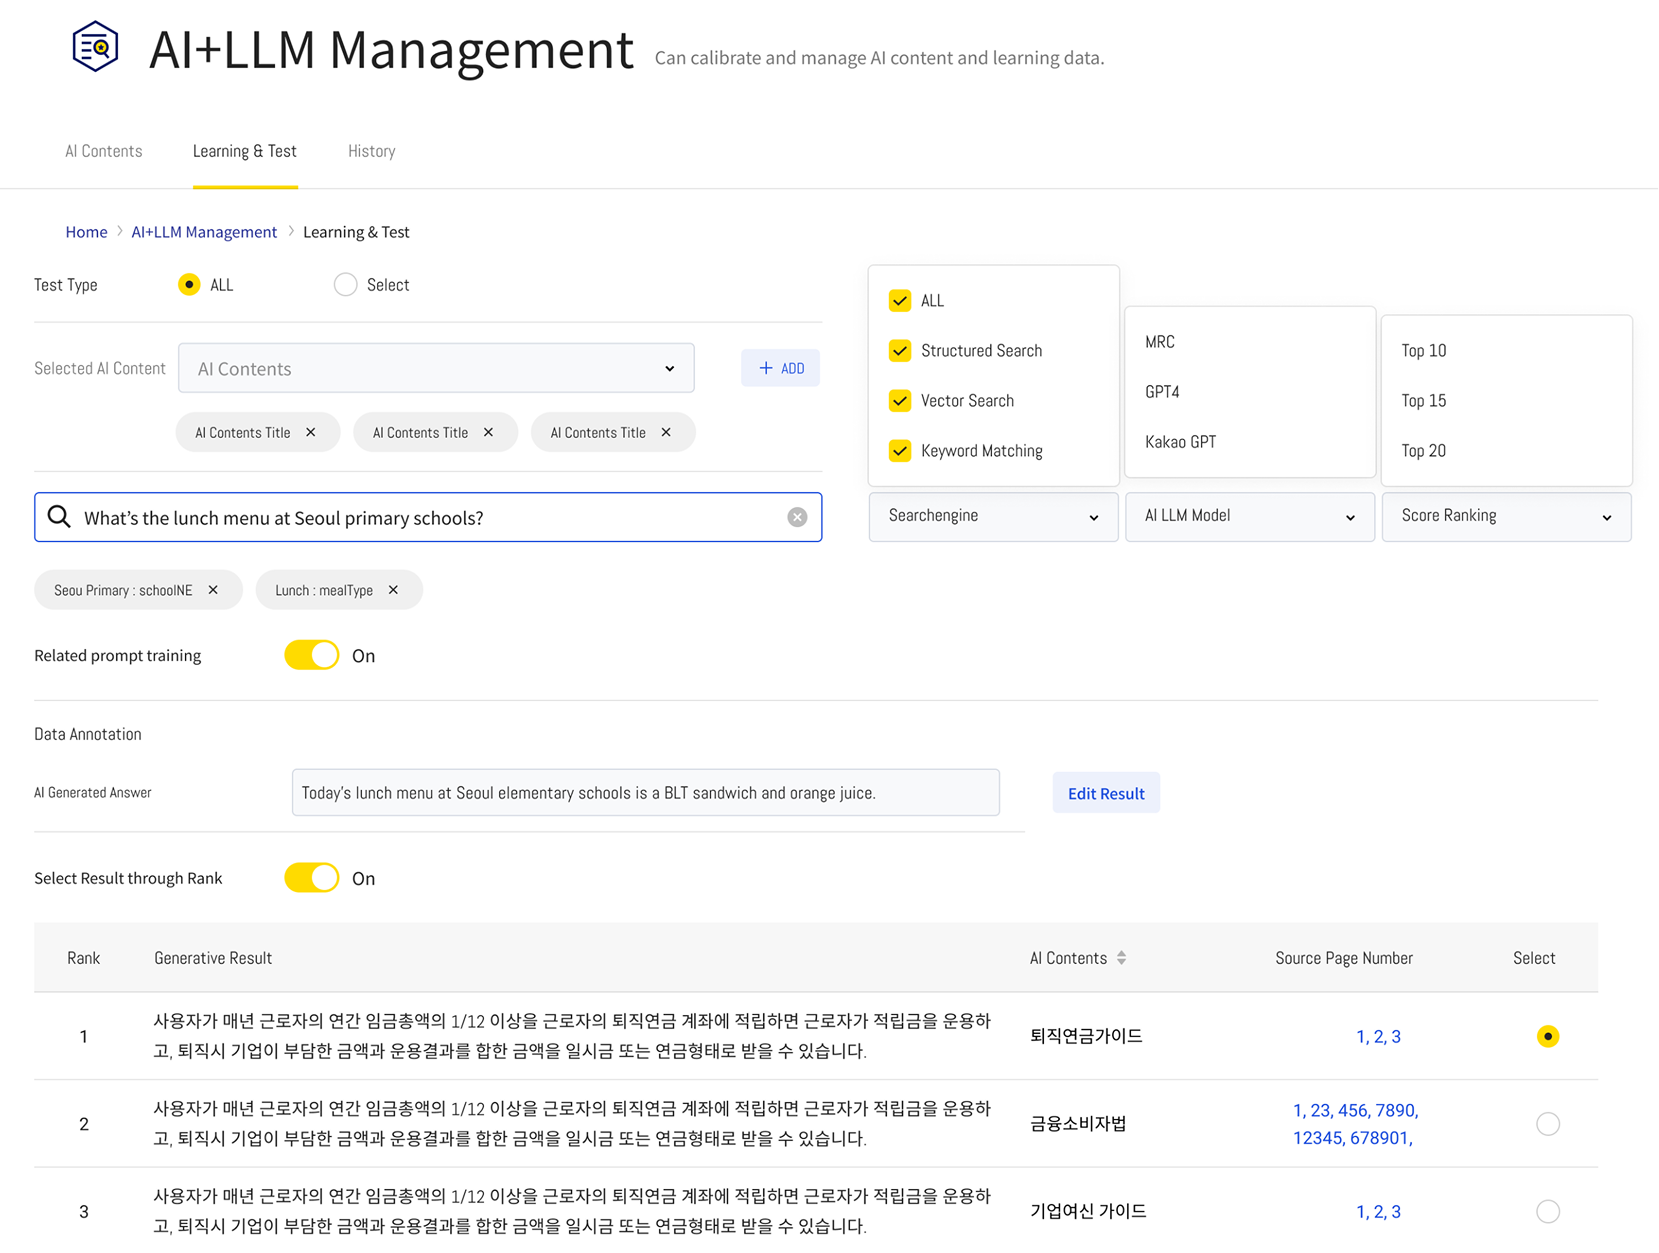Image resolution: width=1659 pixels, height=1253 pixels.
Task: Open the Learning & Test tab
Action: [x=245, y=151]
